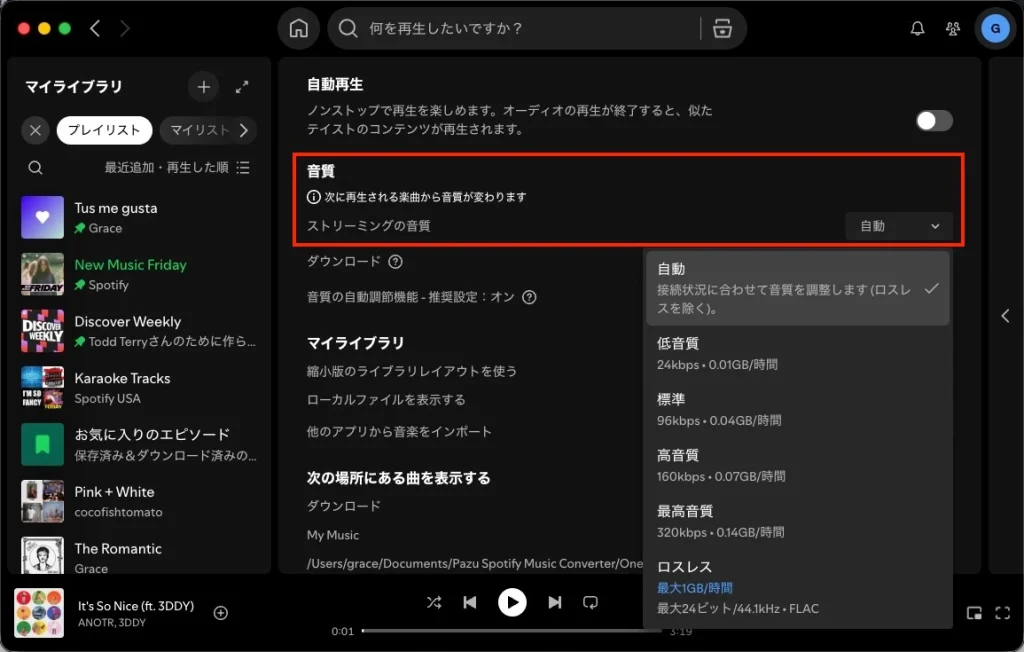Open Karaoke Tracks playlist
The height and width of the screenshot is (652, 1024).
(x=140, y=388)
